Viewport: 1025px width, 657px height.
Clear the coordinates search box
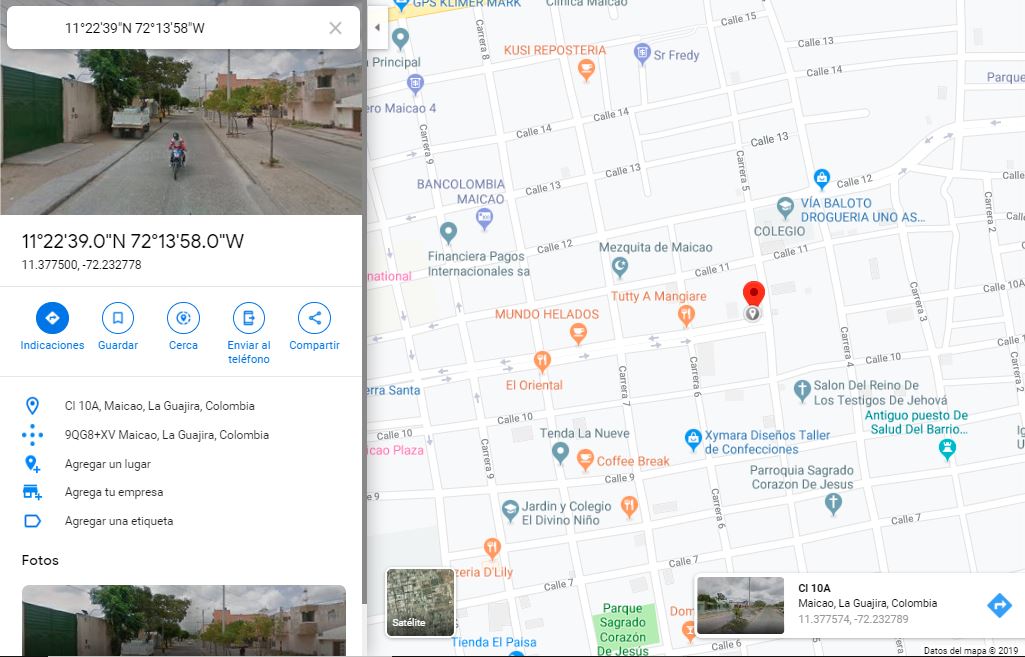335,28
